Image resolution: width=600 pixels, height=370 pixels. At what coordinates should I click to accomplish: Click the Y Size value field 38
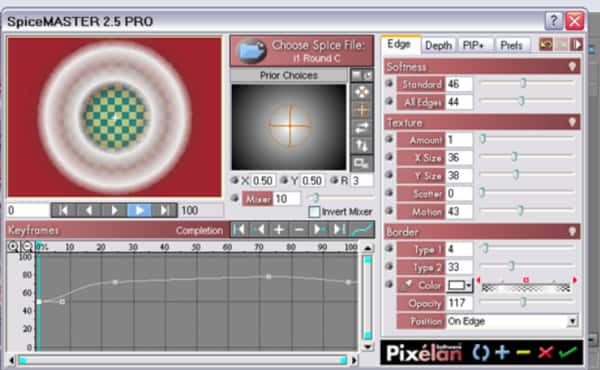click(x=459, y=176)
